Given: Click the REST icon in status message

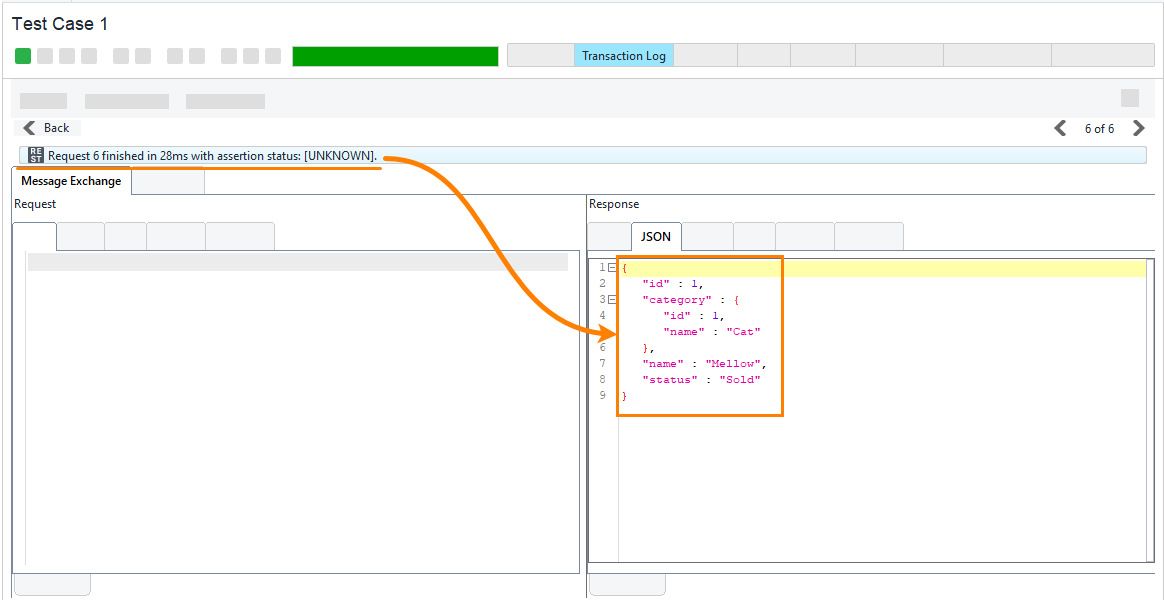Looking at the screenshot, I should coord(36,155).
